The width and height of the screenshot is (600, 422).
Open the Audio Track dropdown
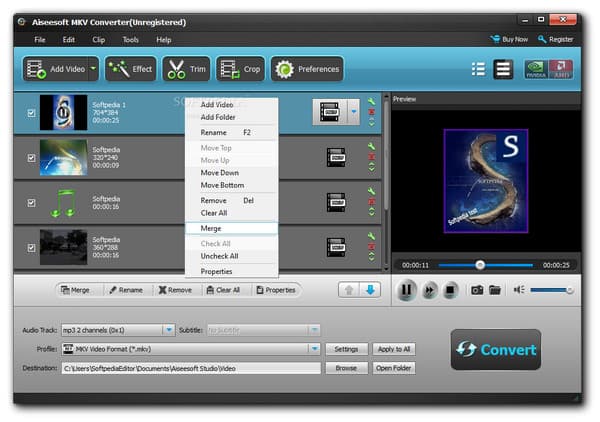[169, 330]
